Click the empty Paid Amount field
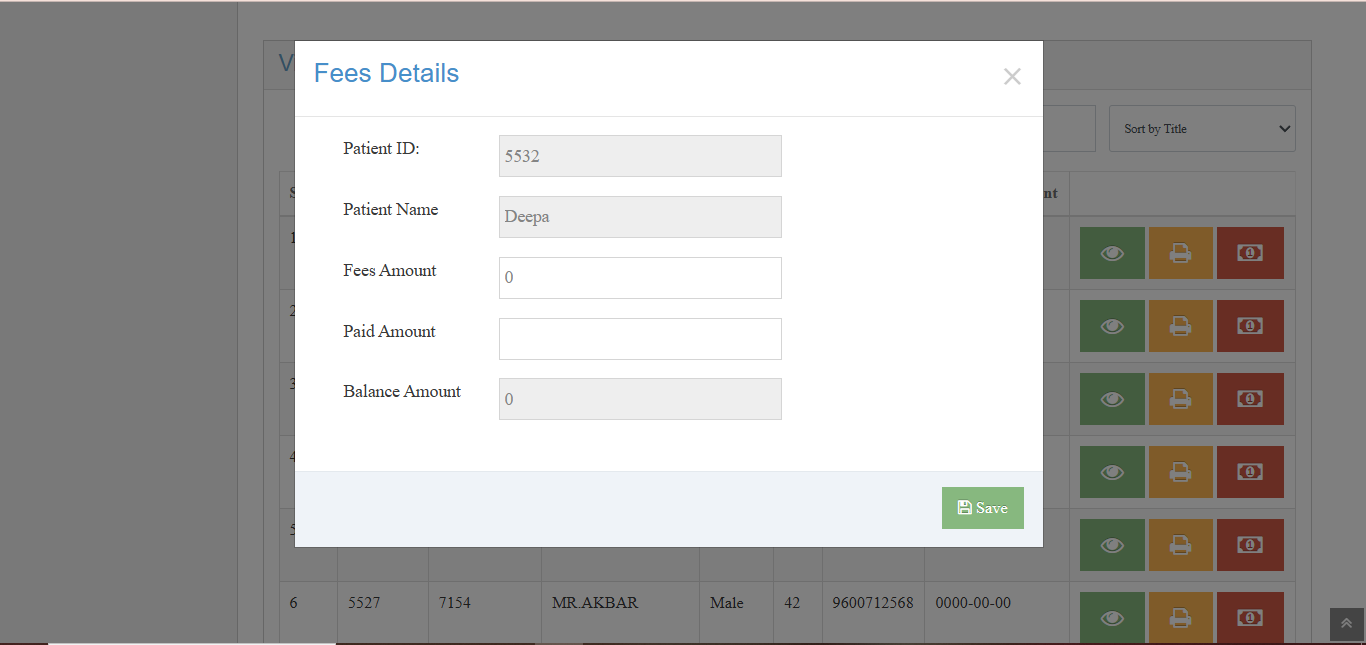This screenshot has height=645, width=1366. pos(640,339)
